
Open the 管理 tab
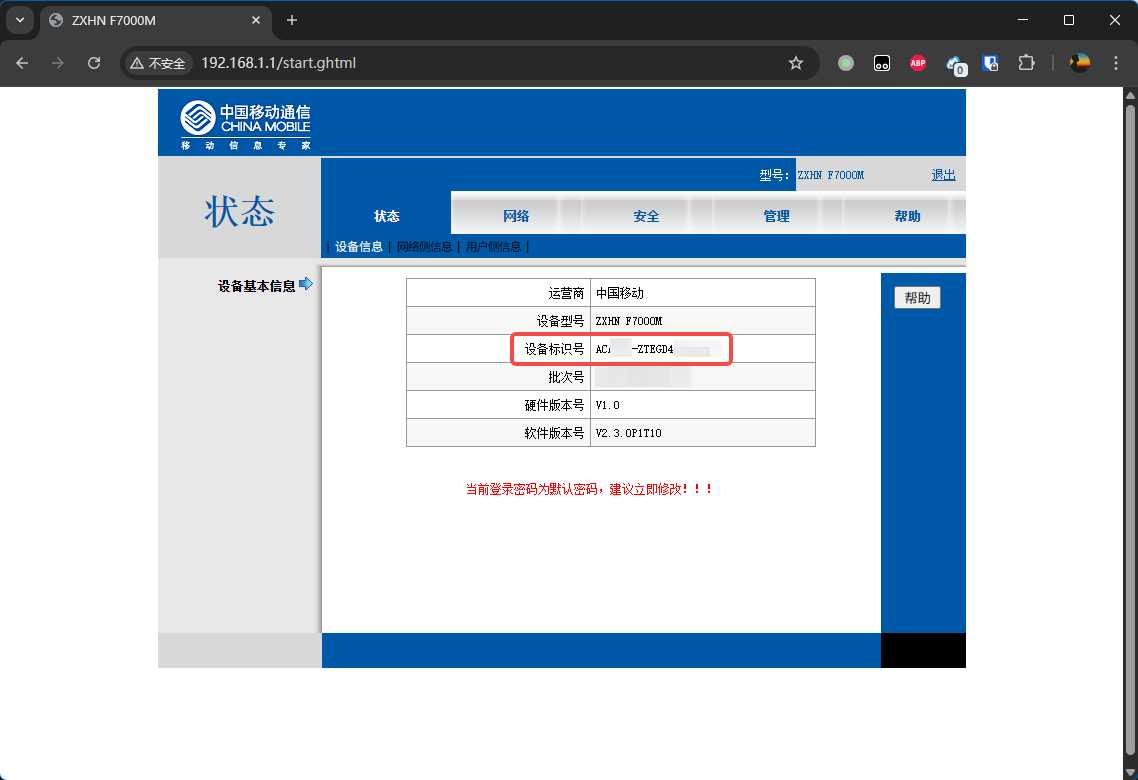pos(777,216)
